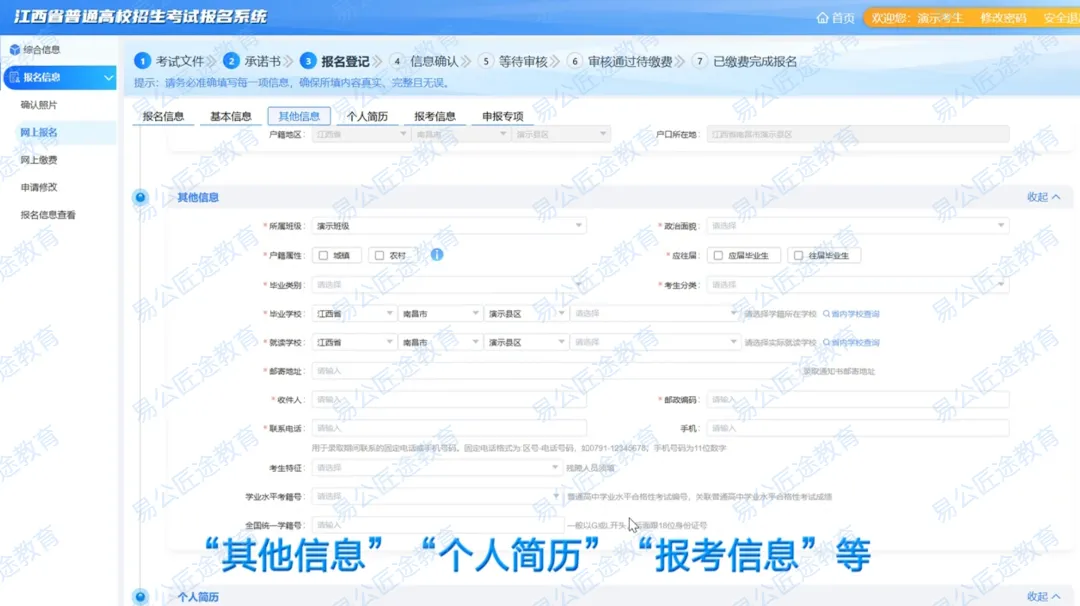Click the 报名信息 sidebar icon
The height and width of the screenshot is (606, 1080).
(14, 77)
